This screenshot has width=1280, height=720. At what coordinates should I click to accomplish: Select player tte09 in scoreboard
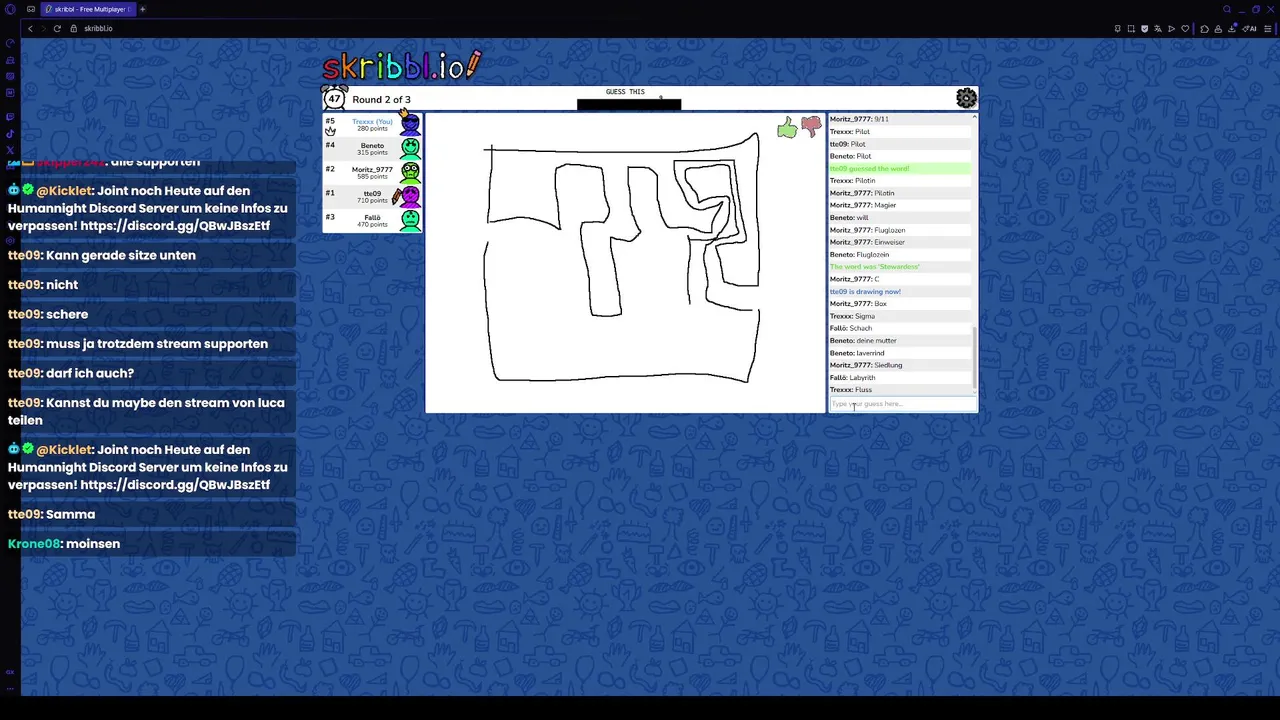[x=372, y=196]
